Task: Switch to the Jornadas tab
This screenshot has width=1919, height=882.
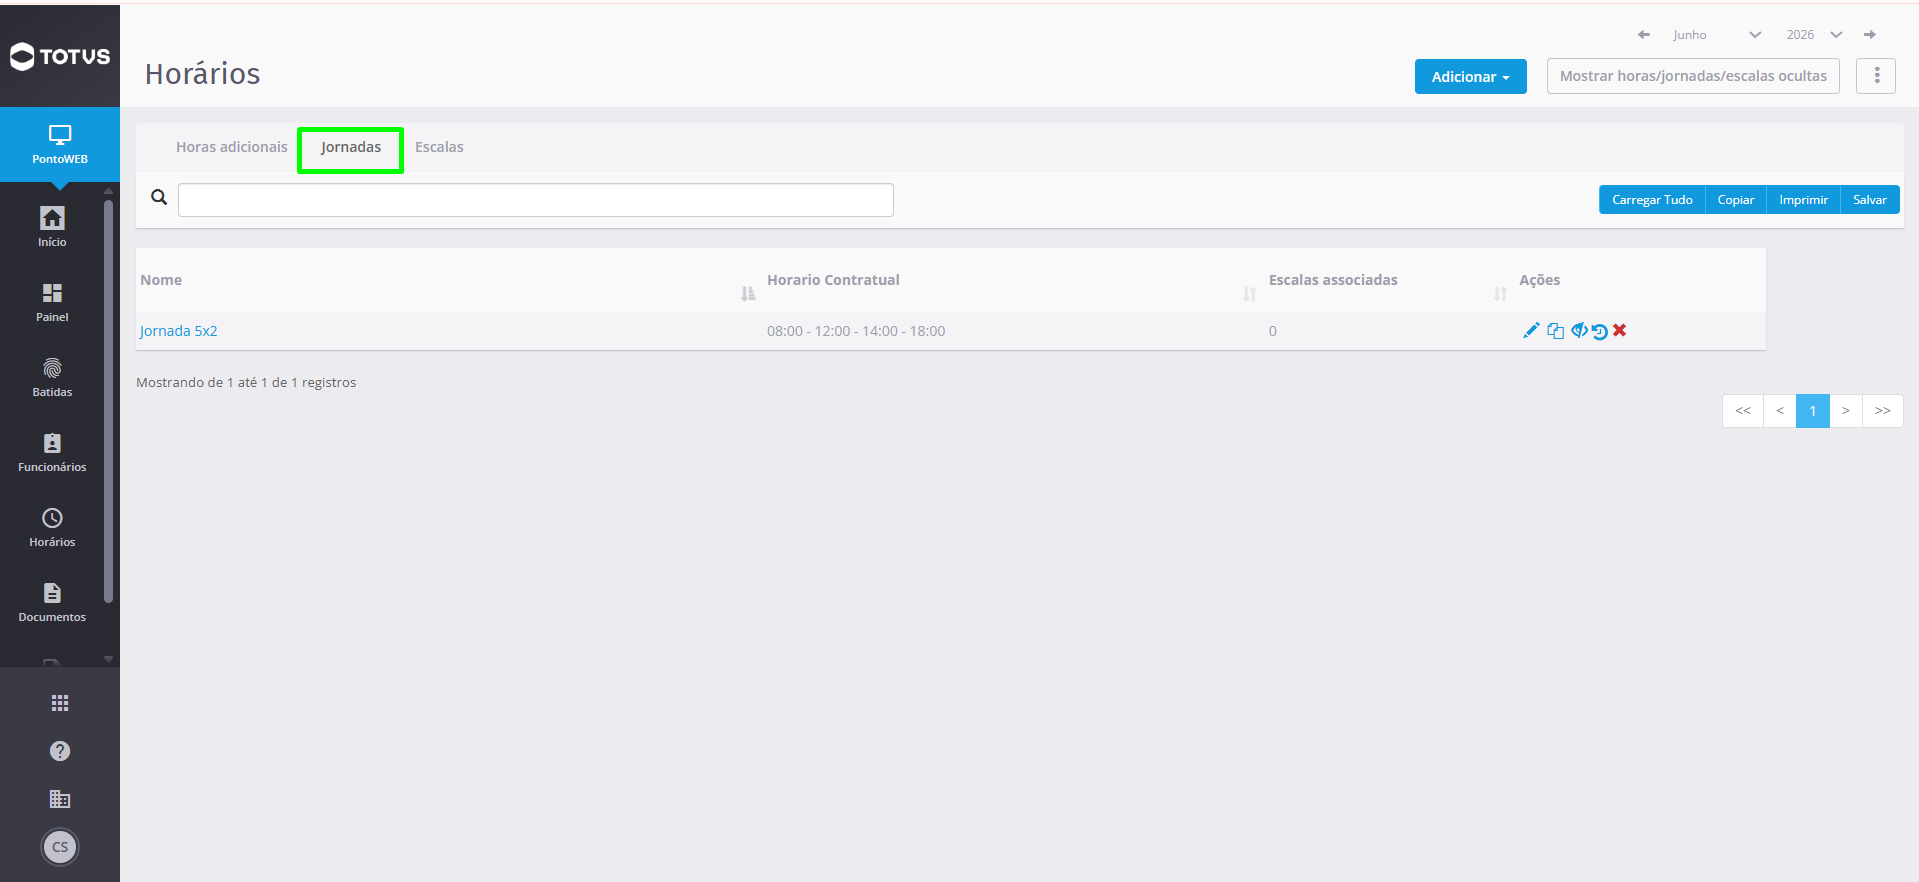Action: point(351,147)
